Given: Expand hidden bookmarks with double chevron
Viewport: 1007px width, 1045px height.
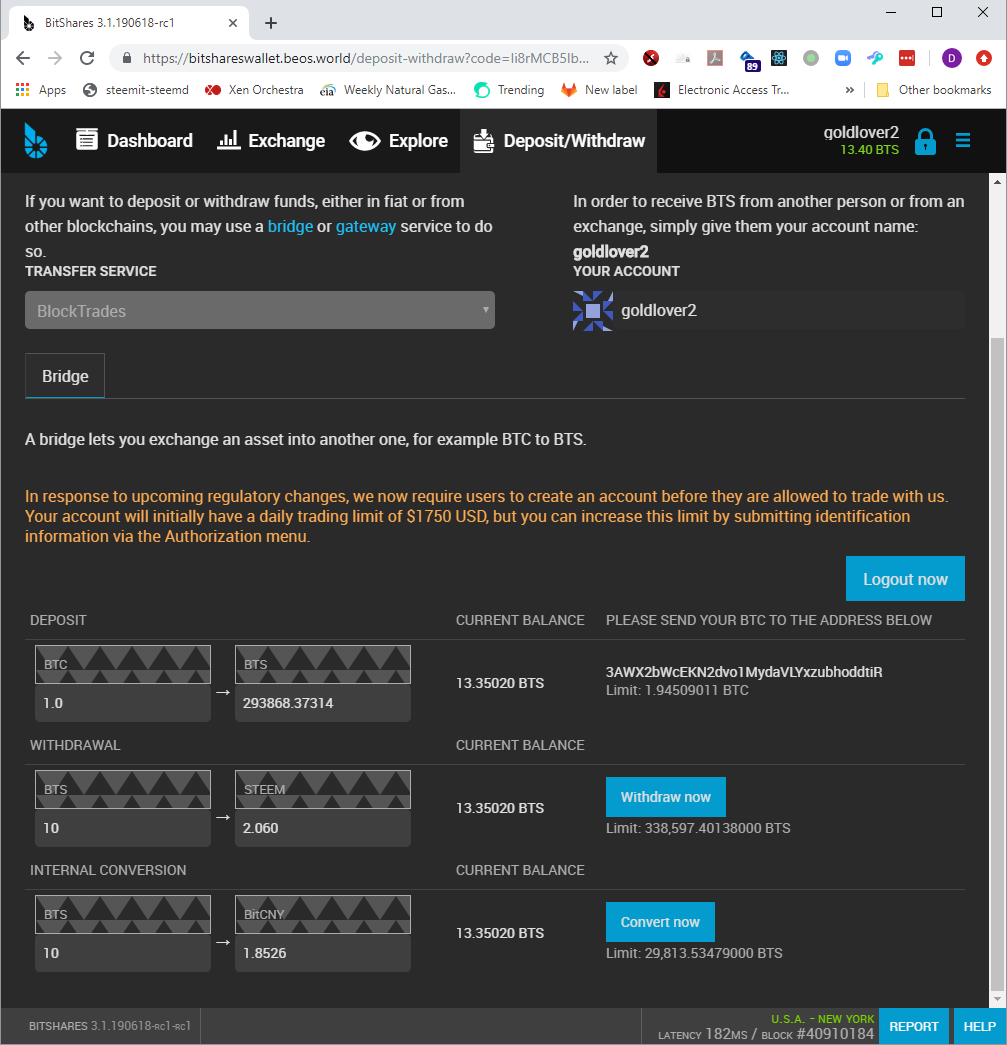Looking at the screenshot, I should [850, 89].
